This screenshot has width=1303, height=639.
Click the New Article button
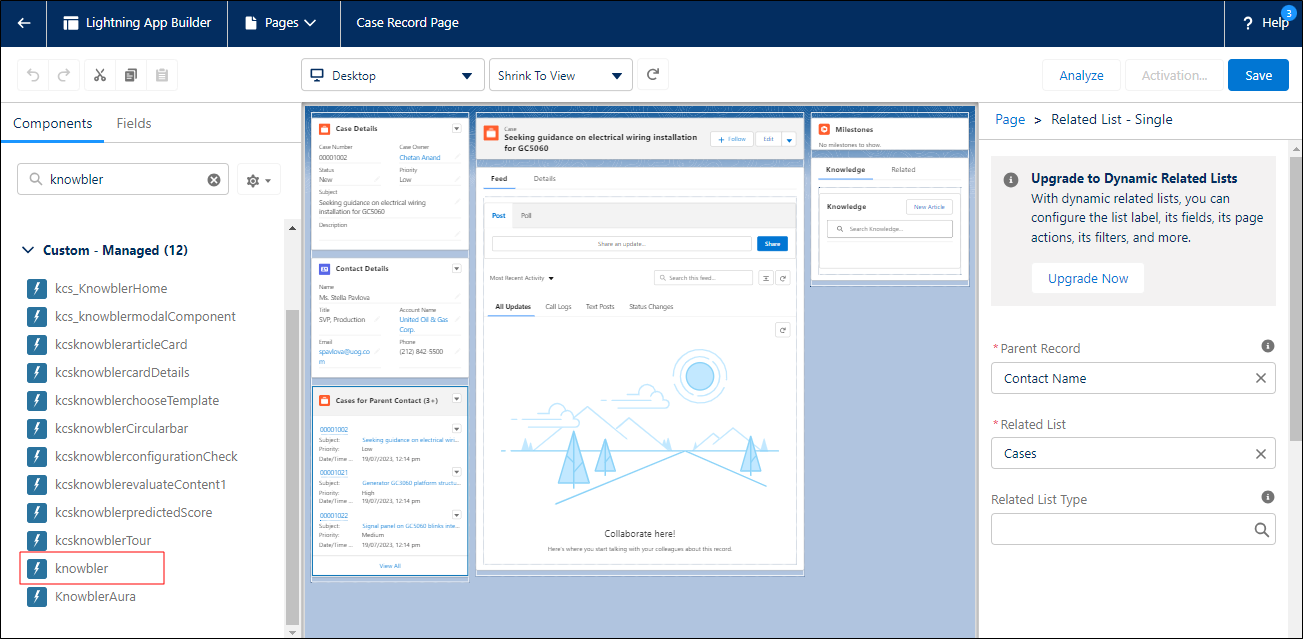point(929,207)
